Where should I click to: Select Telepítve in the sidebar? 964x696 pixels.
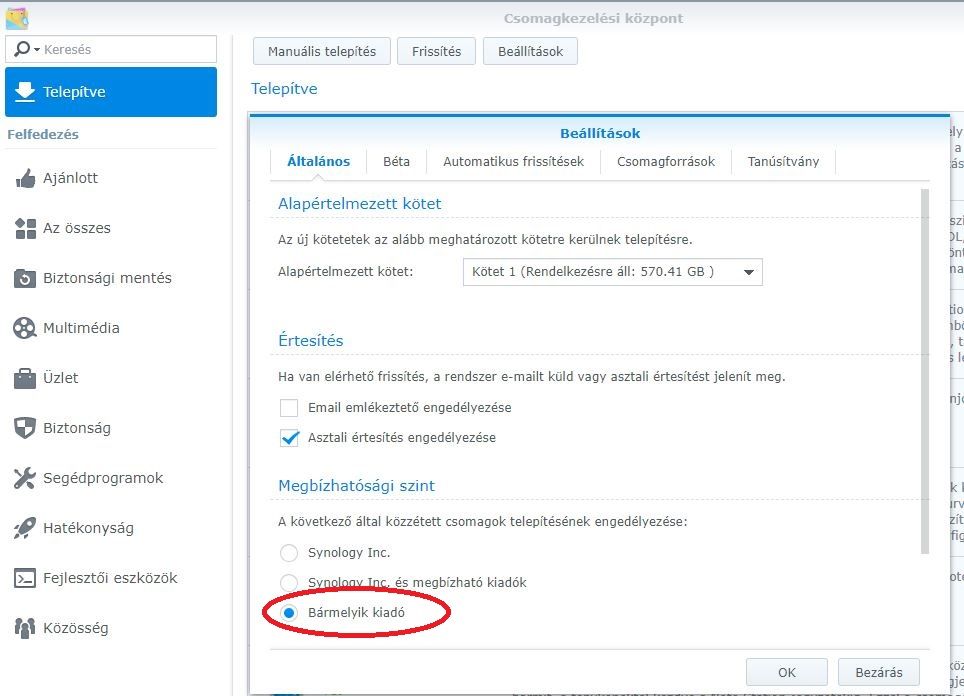[x=111, y=92]
